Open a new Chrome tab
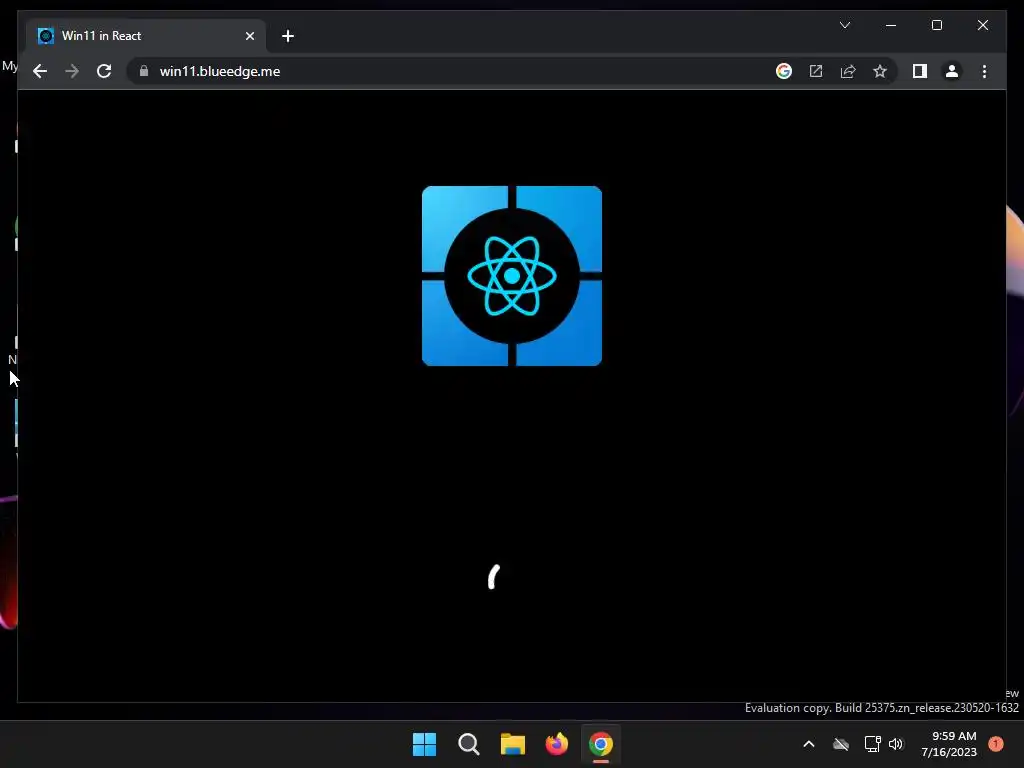This screenshot has height=768, width=1024. tap(288, 36)
